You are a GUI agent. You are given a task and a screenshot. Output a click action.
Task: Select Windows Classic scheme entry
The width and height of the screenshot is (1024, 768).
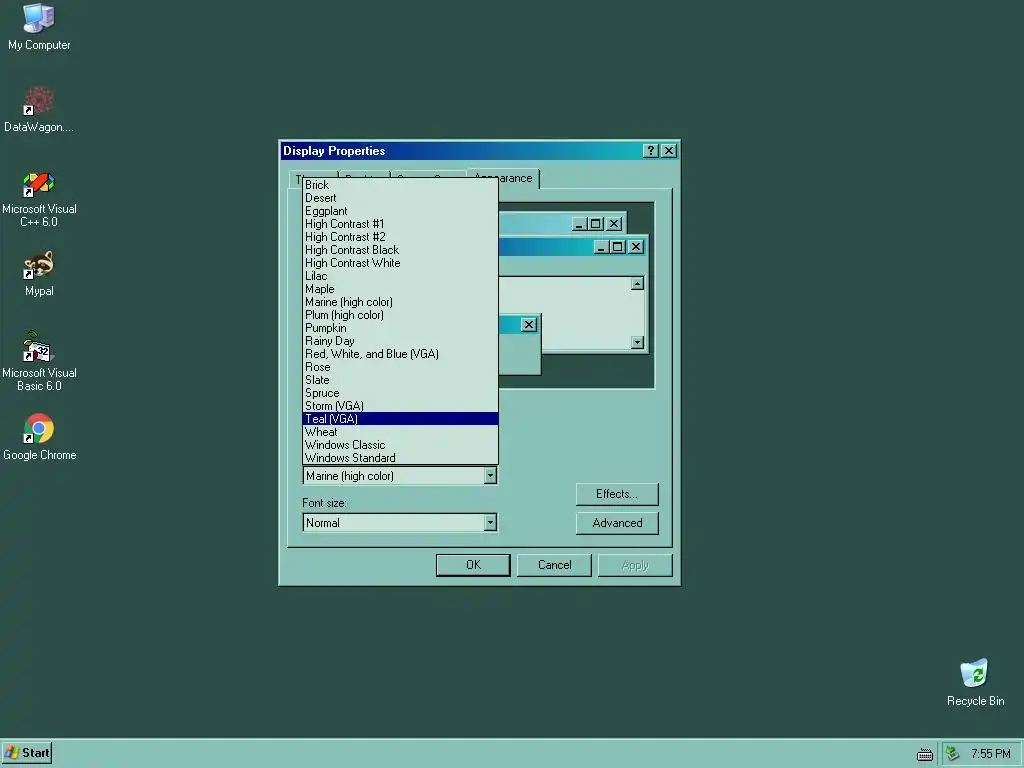pyautogui.click(x=400, y=445)
